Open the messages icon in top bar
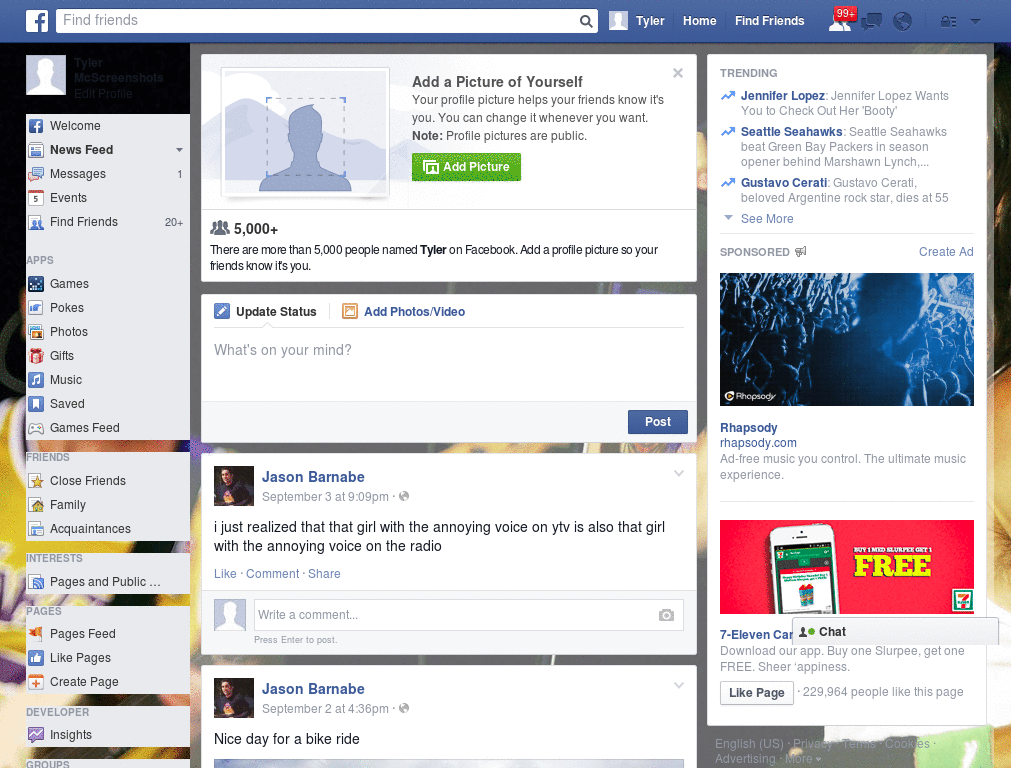The image size is (1024, 768). pyautogui.click(x=871, y=22)
